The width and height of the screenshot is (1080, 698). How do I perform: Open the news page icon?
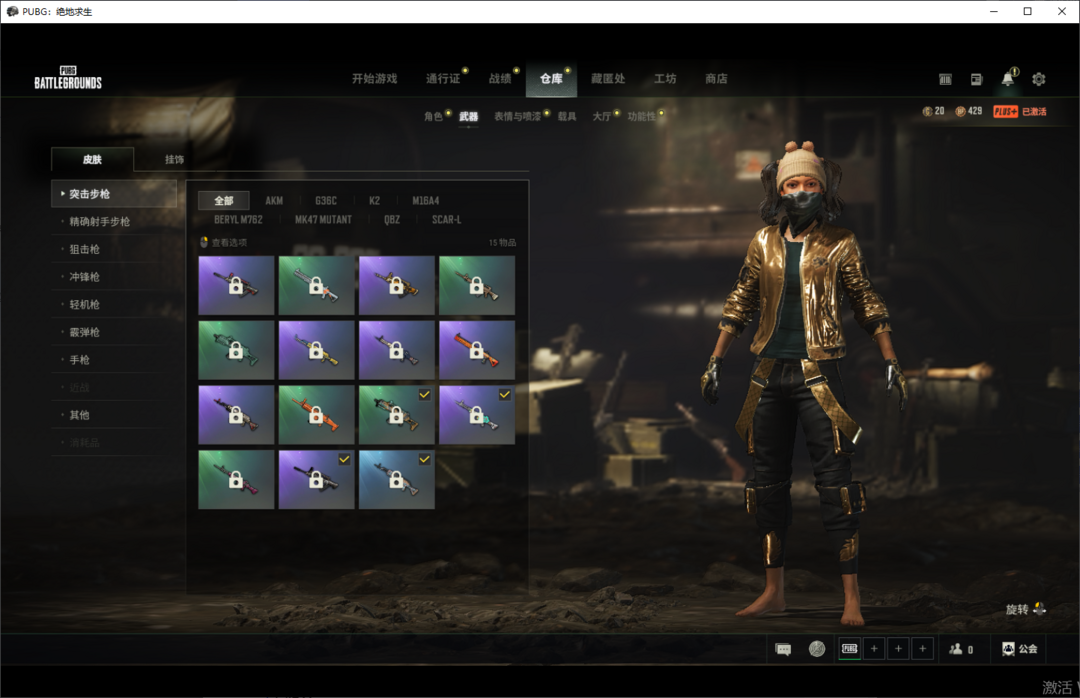pyautogui.click(x=976, y=79)
